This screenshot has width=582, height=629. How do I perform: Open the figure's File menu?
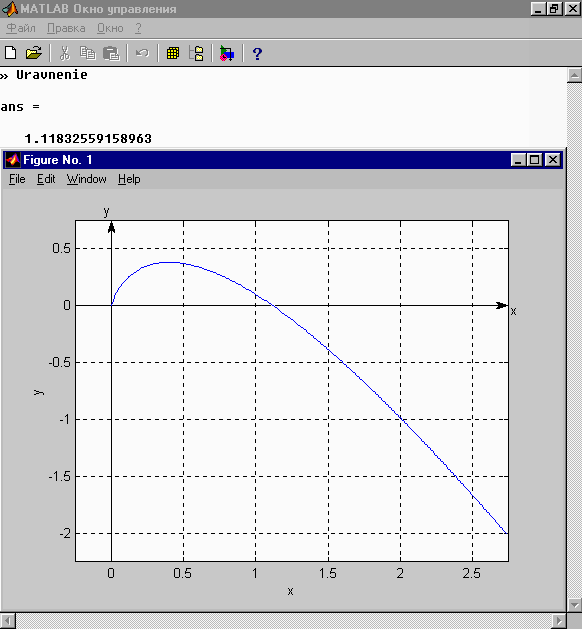(x=17, y=179)
